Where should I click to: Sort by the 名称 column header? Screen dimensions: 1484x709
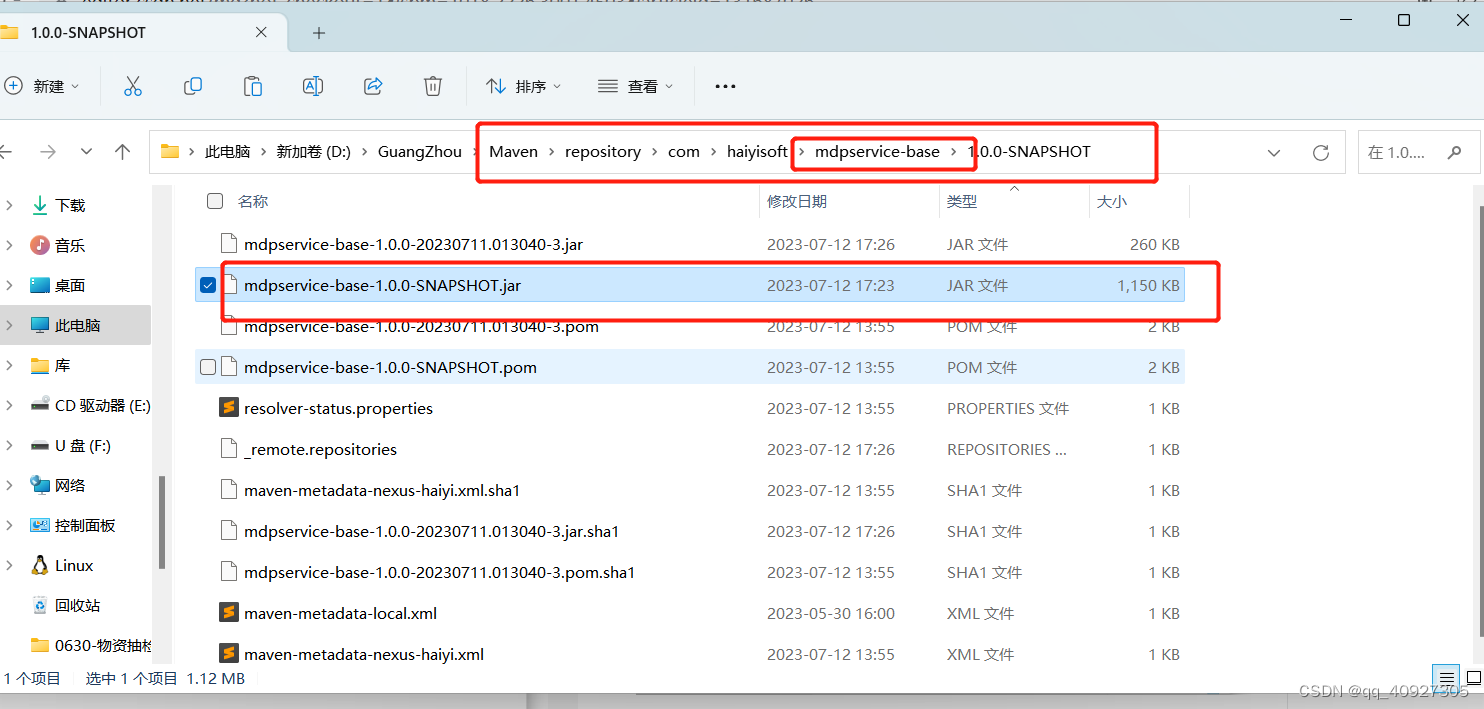tap(253, 201)
